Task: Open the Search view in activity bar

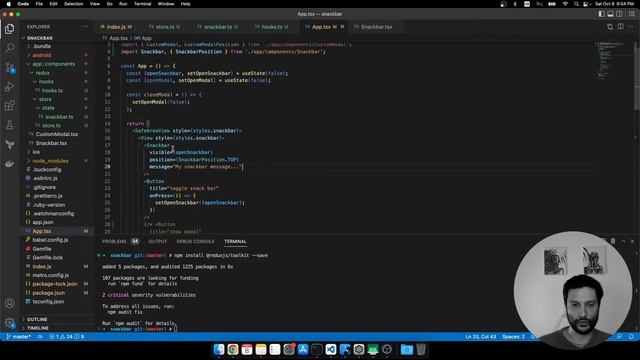Action: (x=9, y=48)
